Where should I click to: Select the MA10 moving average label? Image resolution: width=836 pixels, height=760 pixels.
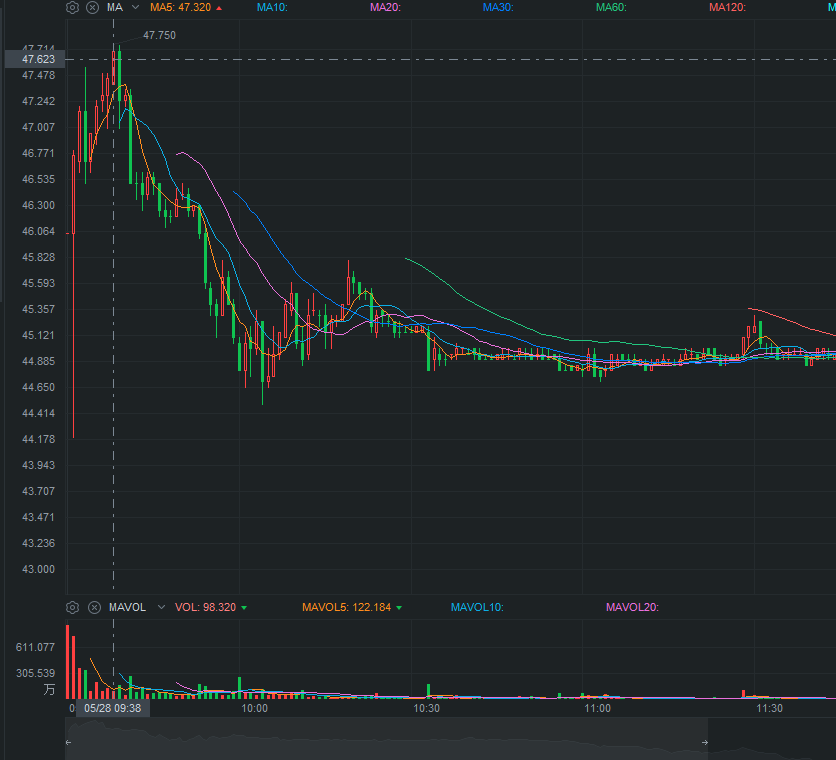pyautogui.click(x=272, y=7)
